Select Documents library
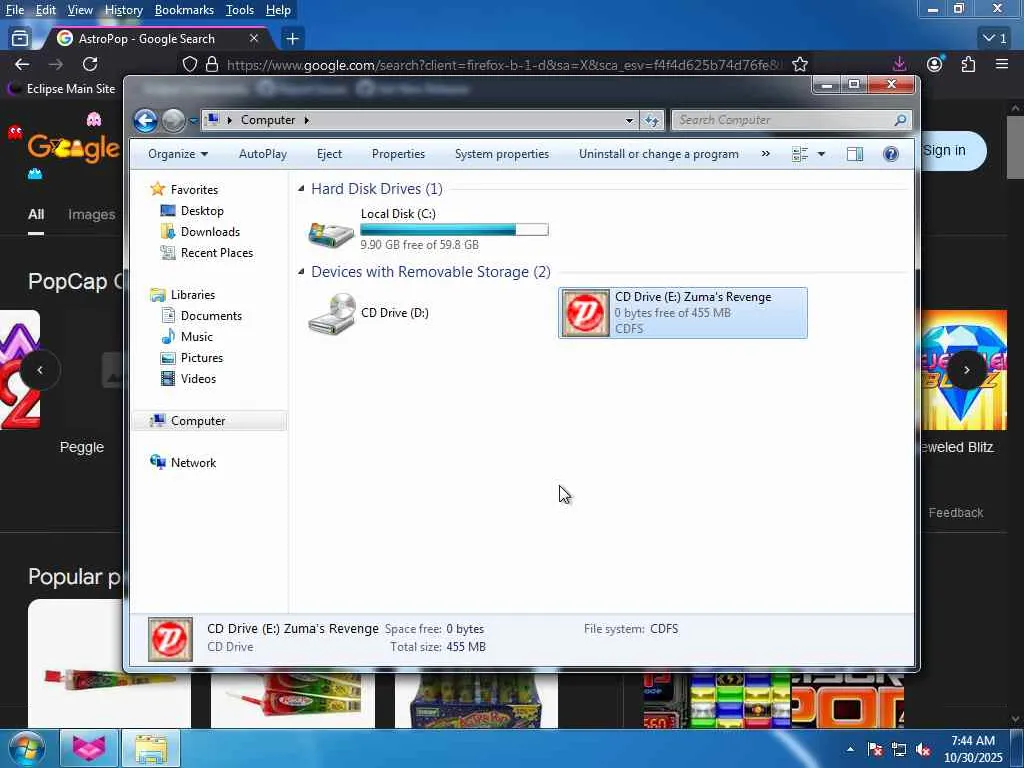 211,315
